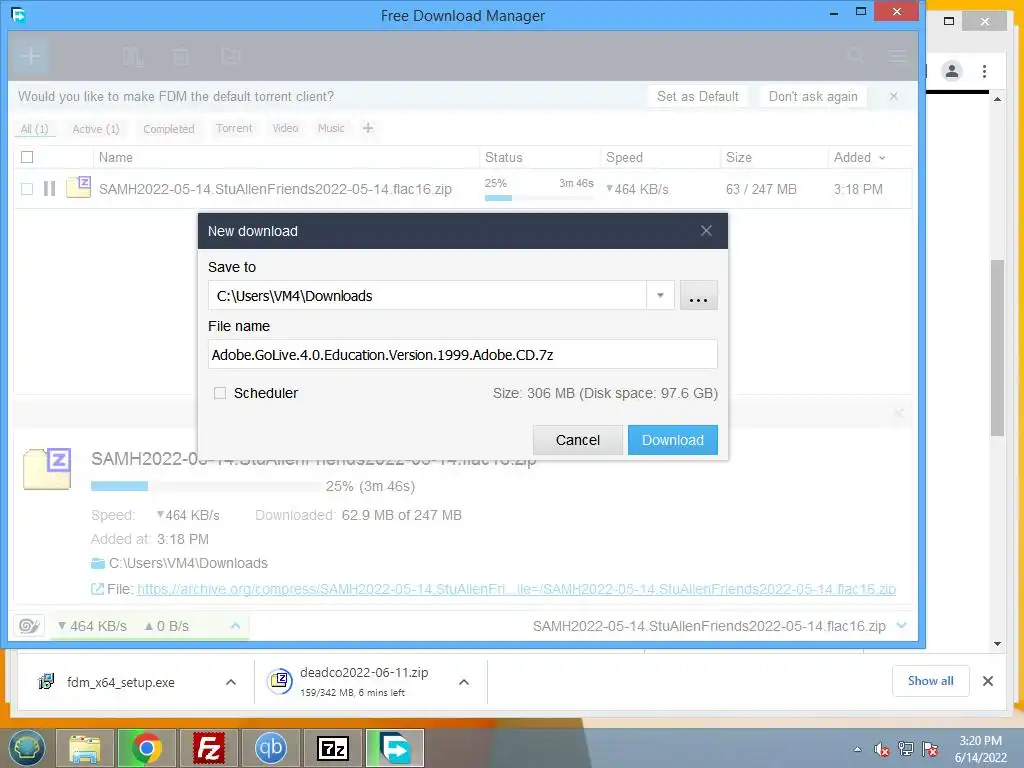Click the network tray icon
1024x768 pixels.
pyautogui.click(x=906, y=749)
